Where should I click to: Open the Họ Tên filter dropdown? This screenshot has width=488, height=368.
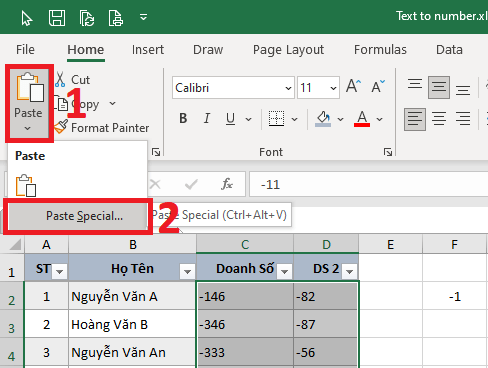pos(187,272)
